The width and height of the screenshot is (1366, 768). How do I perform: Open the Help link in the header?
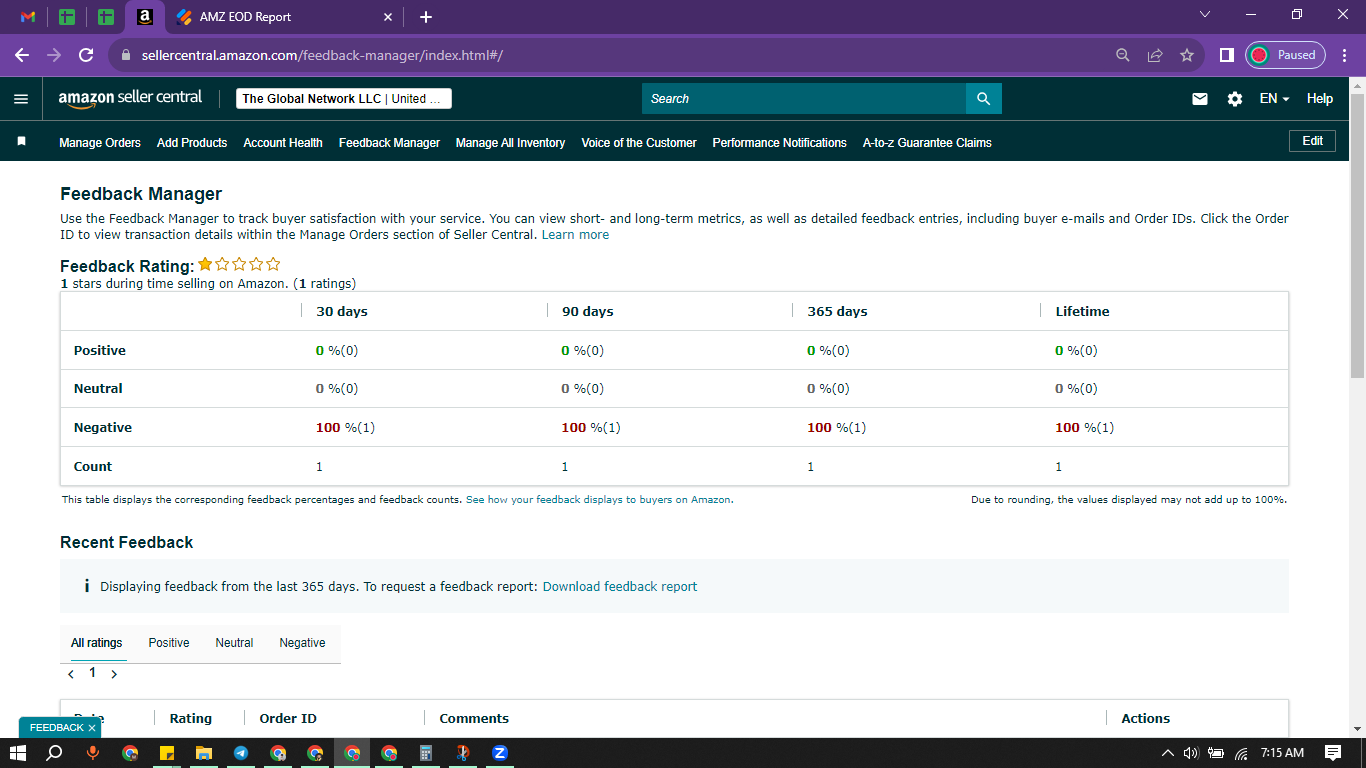point(1320,99)
